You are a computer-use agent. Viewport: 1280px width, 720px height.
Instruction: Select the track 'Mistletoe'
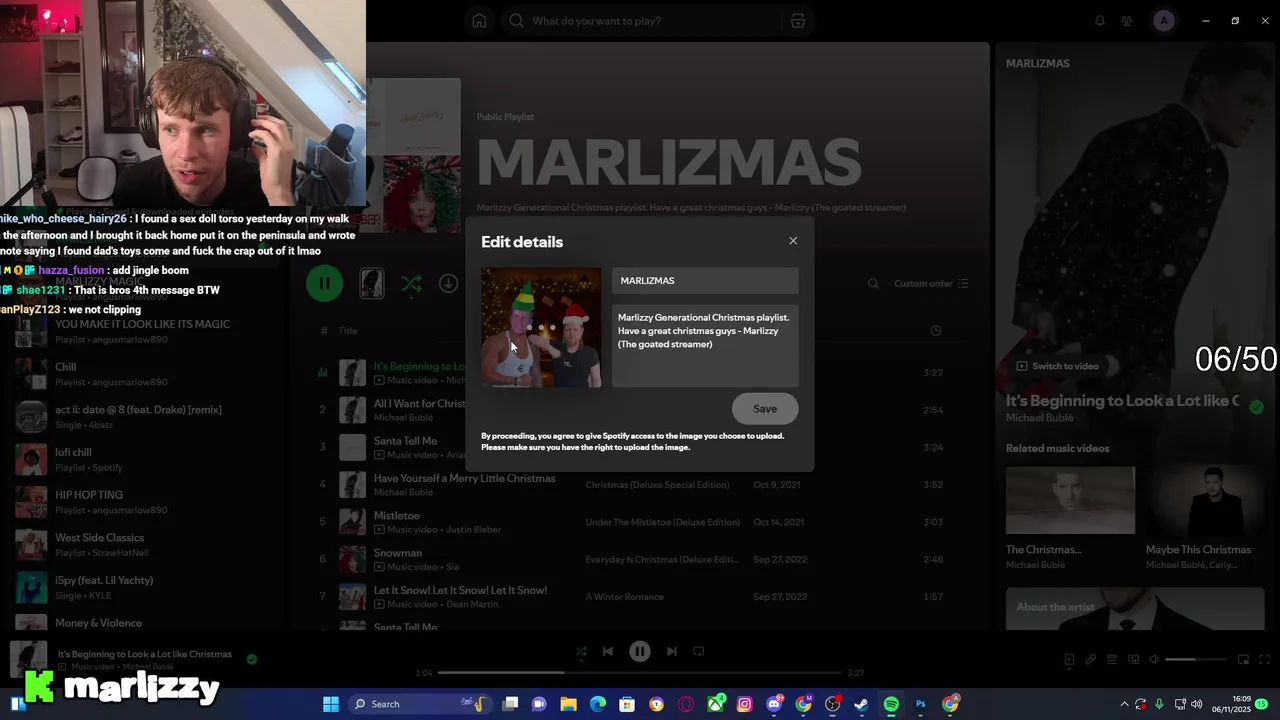coord(397,516)
